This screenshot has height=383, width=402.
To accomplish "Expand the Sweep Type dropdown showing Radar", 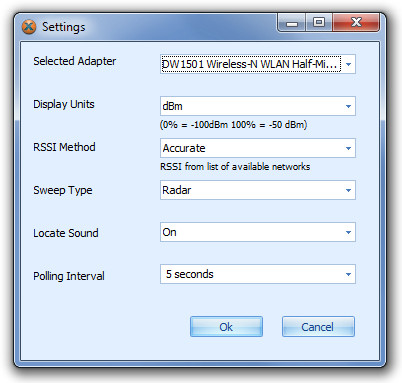I will click(x=258, y=190).
